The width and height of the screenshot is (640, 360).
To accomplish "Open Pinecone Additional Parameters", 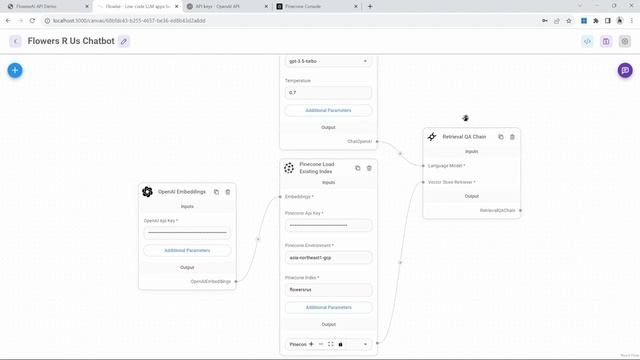I will tap(328, 307).
